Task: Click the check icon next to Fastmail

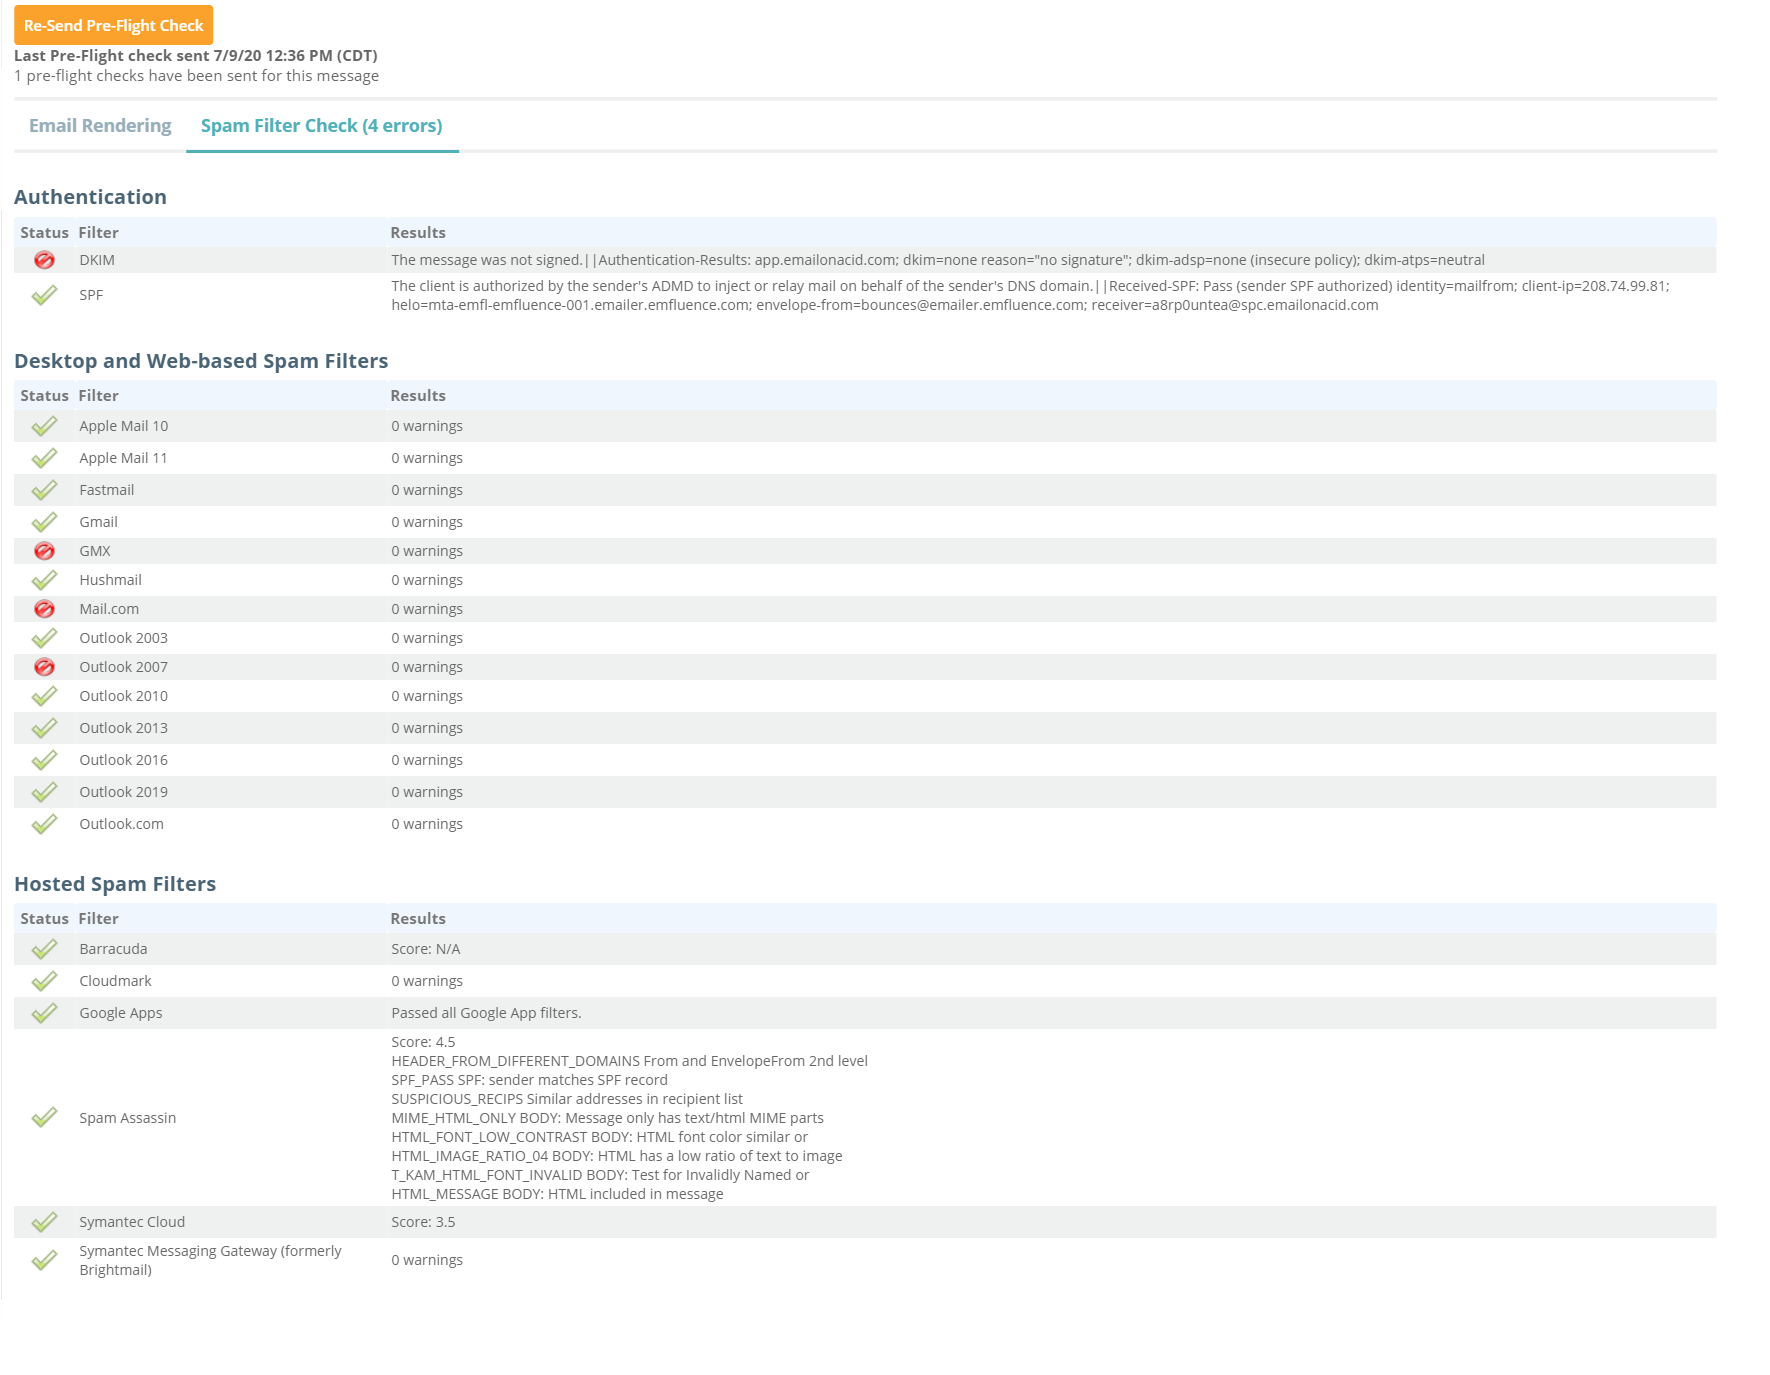Action: tap(44, 490)
